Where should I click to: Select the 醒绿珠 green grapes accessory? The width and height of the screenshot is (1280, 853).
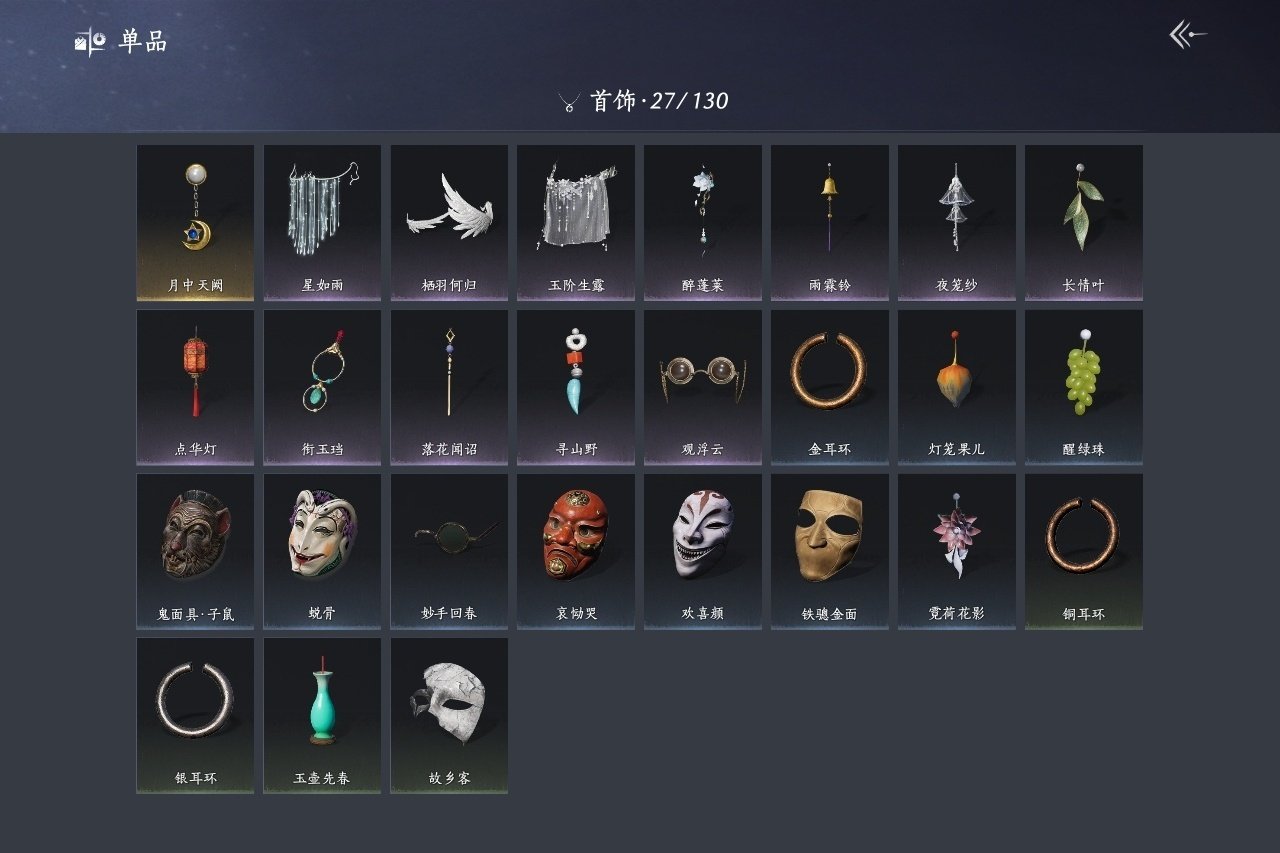coord(1083,387)
